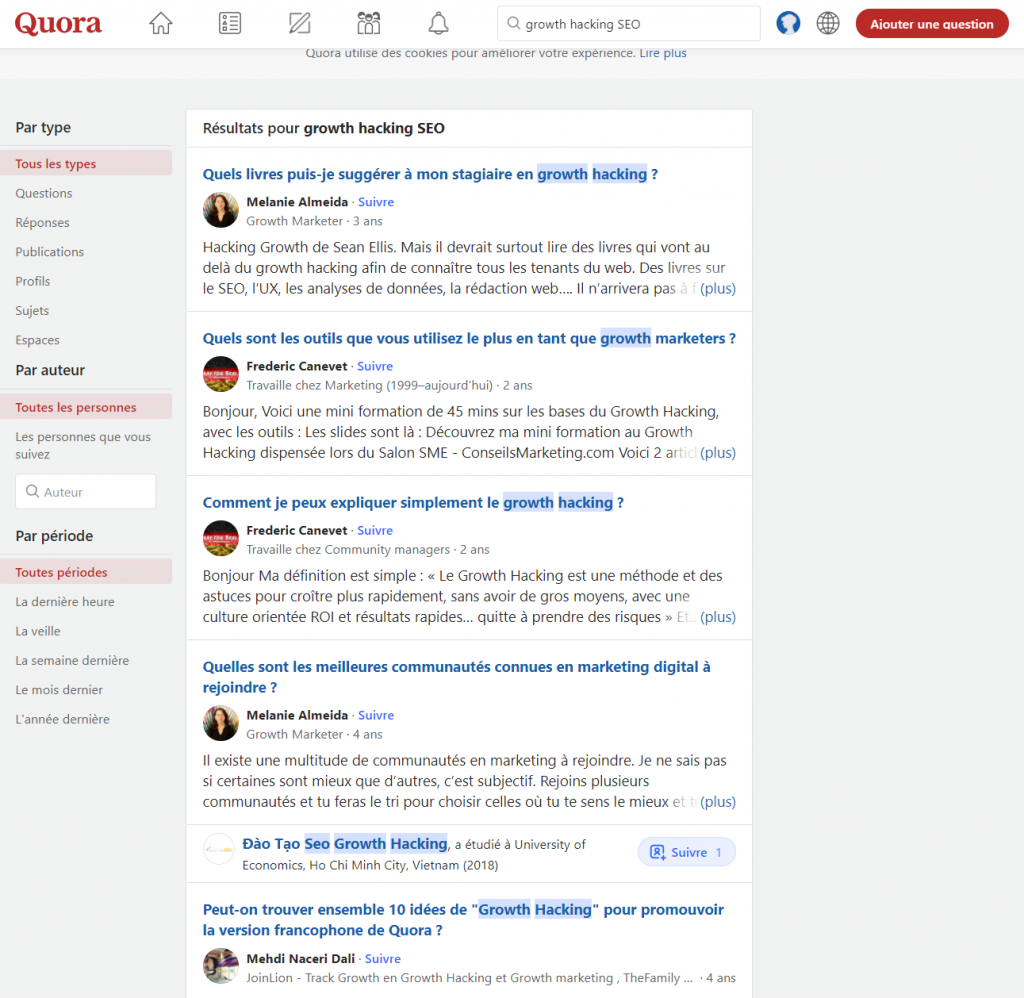Open question about livres pour stagiaire
The image size is (1024, 998).
(430, 174)
